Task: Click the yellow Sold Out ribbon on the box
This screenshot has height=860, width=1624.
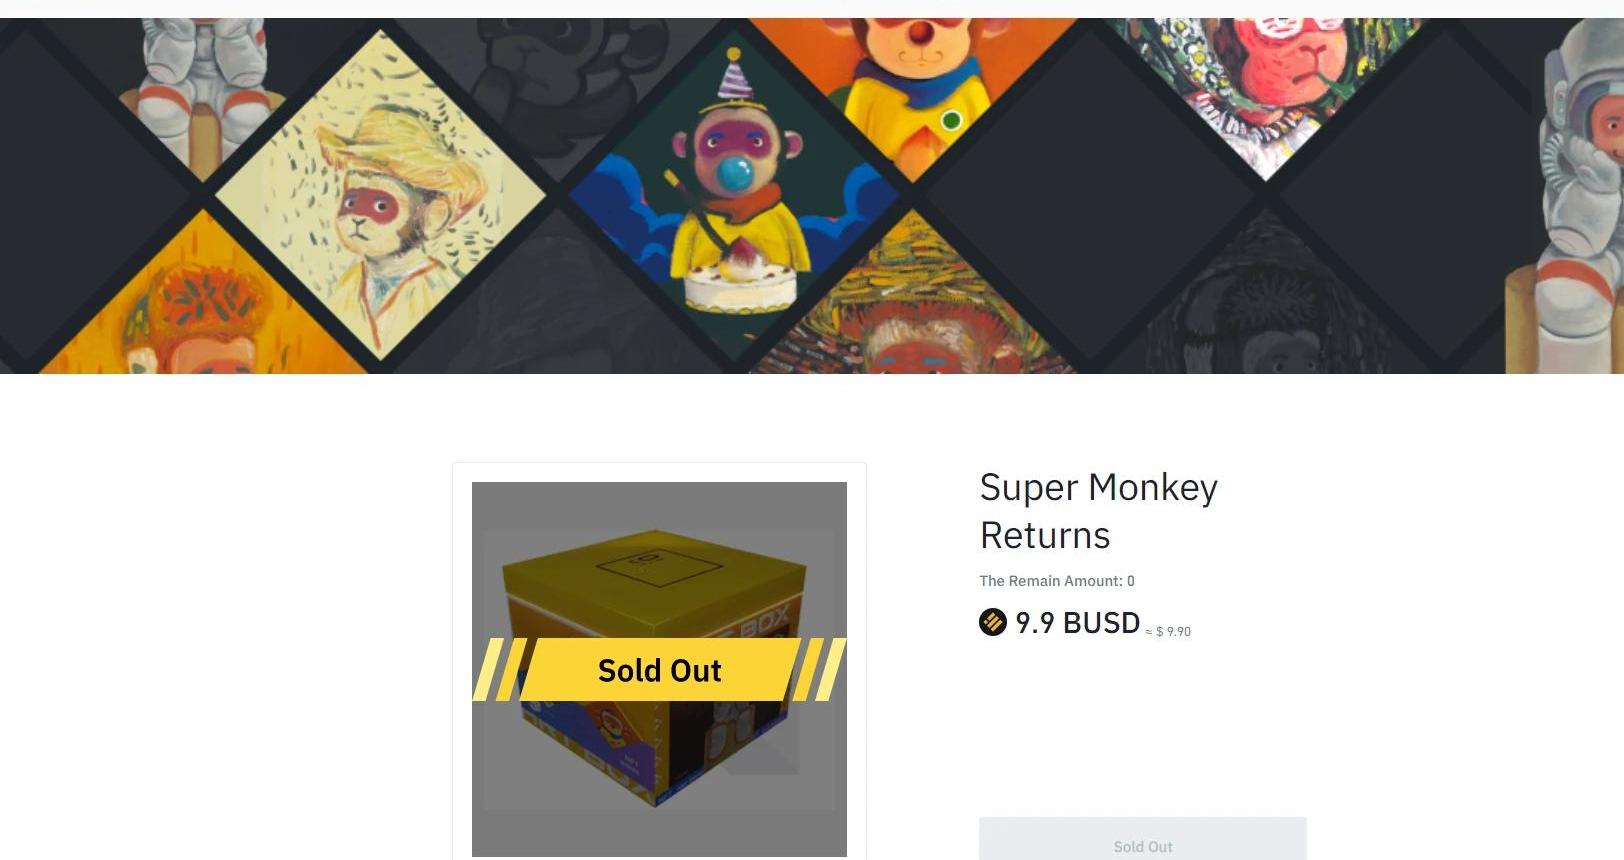Action: [659, 670]
